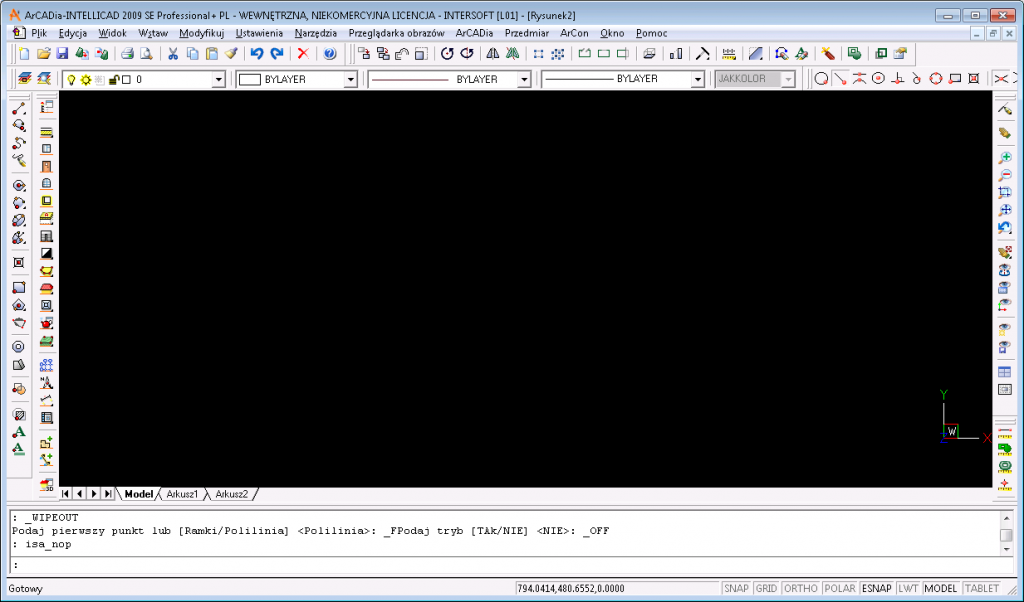Click the Cut (scissors) icon

click(x=173, y=53)
